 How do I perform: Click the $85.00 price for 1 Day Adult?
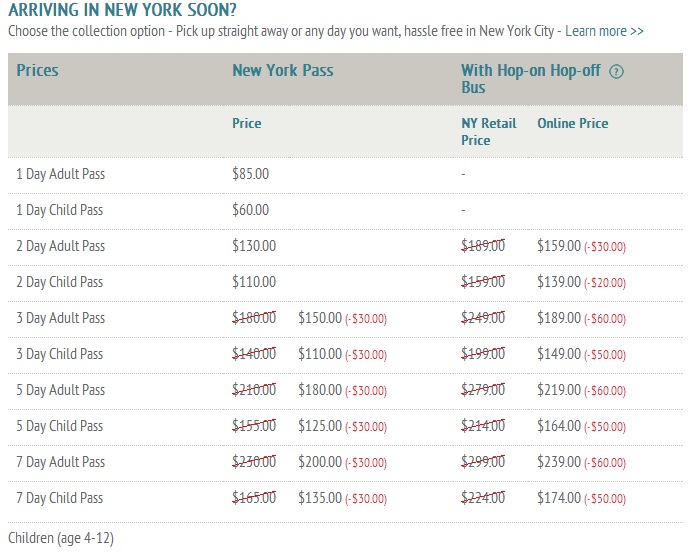click(x=251, y=174)
